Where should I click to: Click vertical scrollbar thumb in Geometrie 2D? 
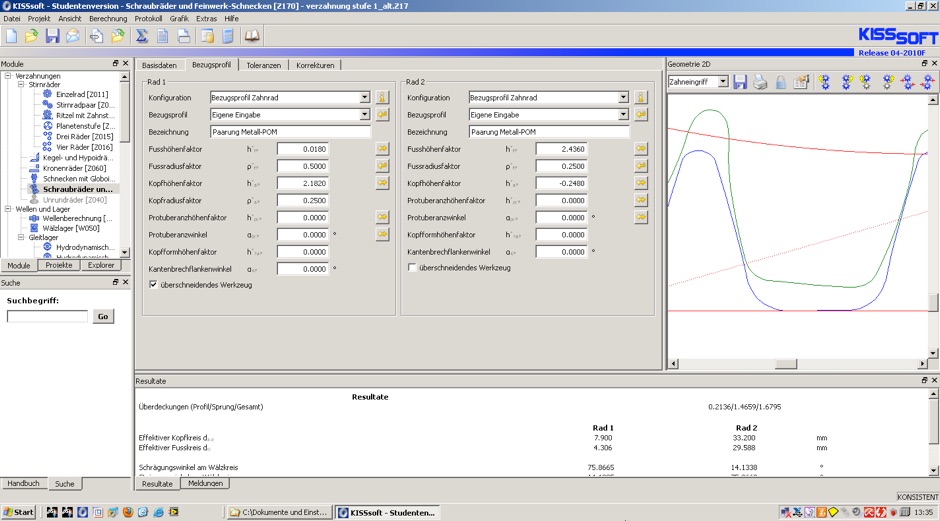point(933,303)
